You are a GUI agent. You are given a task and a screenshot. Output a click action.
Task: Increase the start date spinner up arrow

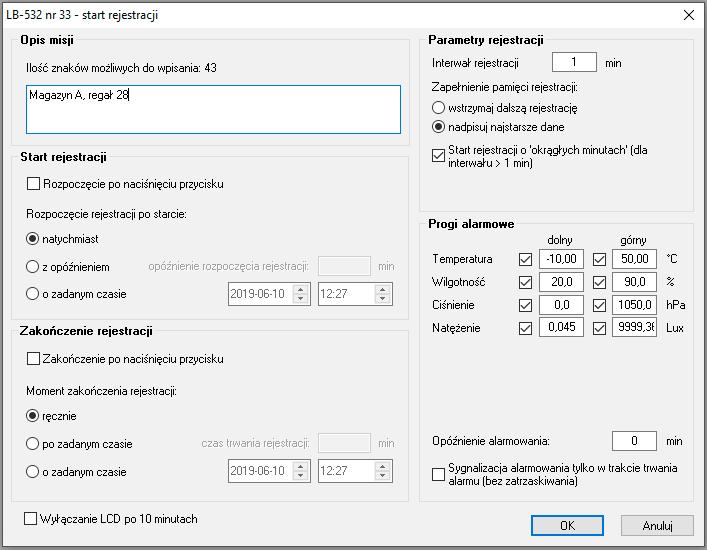click(300, 289)
